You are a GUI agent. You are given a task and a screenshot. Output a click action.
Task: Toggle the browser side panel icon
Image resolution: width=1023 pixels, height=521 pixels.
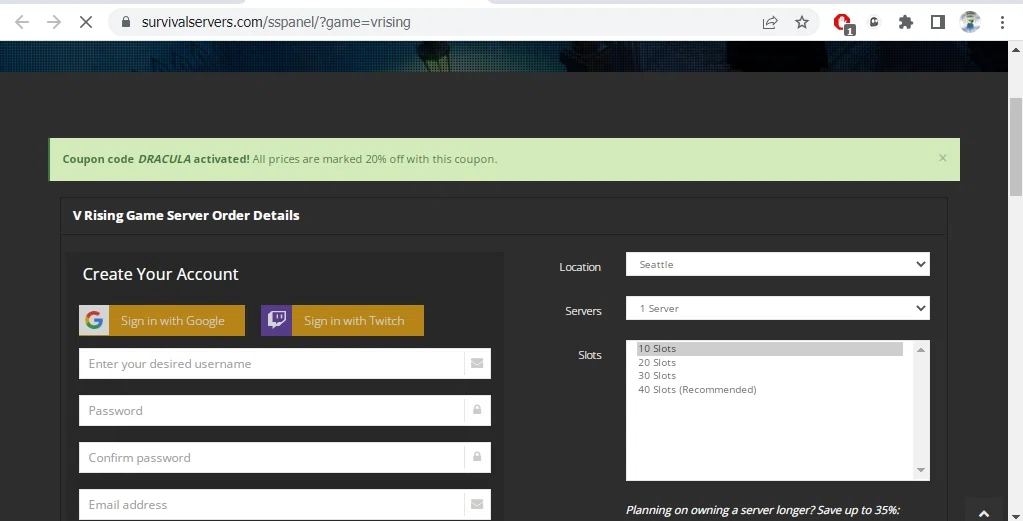point(938,22)
